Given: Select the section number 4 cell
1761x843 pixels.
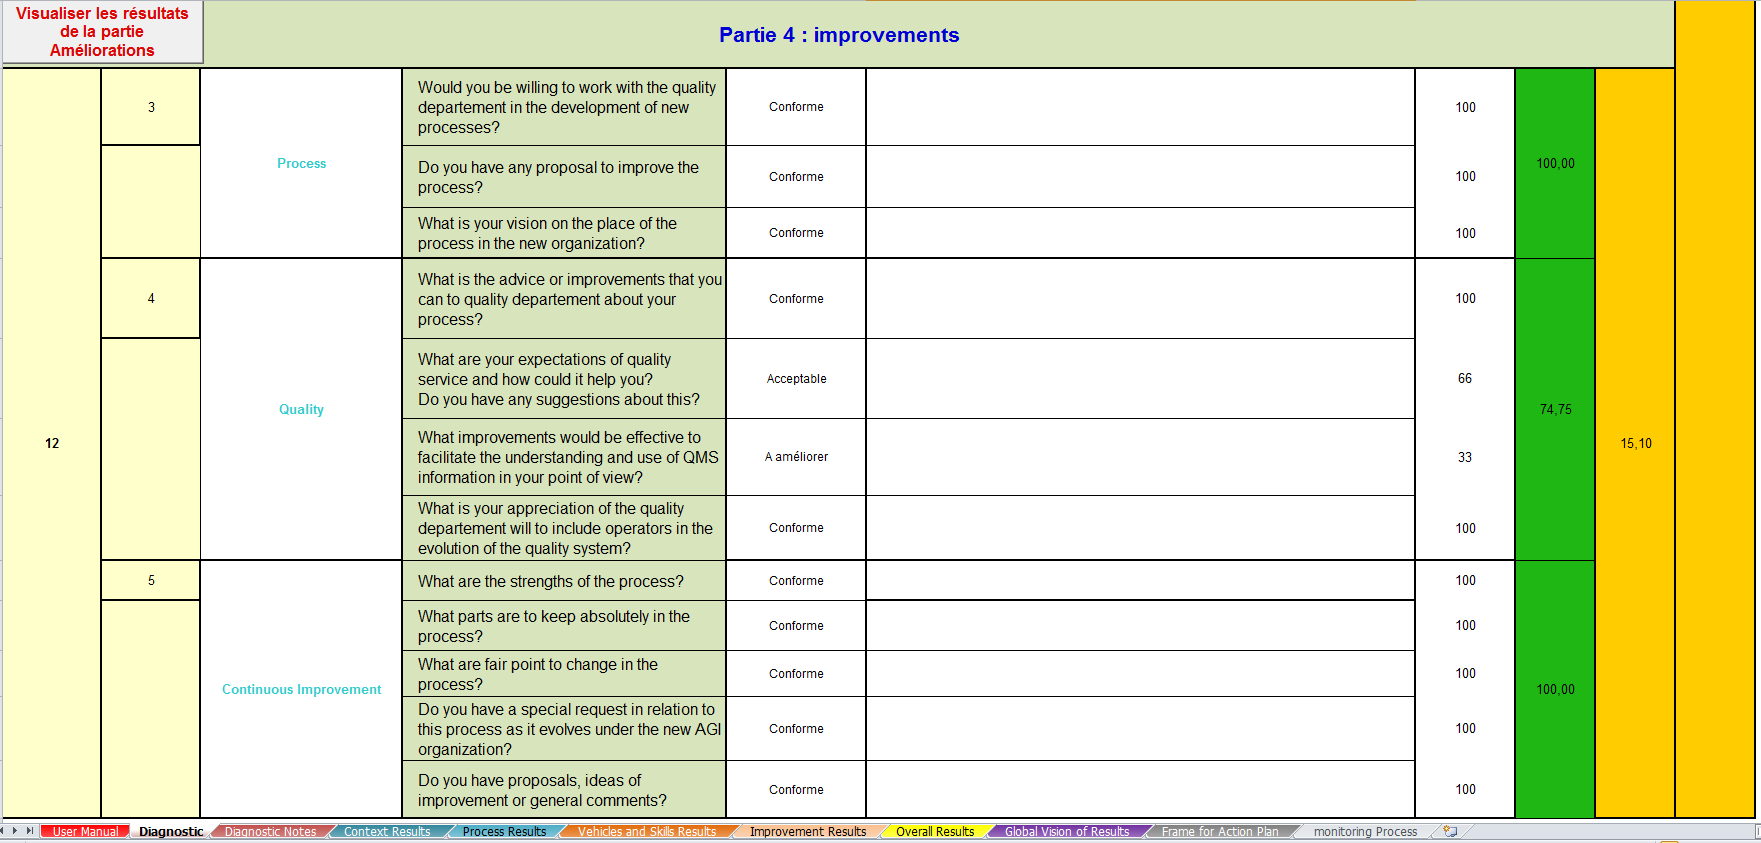Looking at the screenshot, I should (x=151, y=298).
